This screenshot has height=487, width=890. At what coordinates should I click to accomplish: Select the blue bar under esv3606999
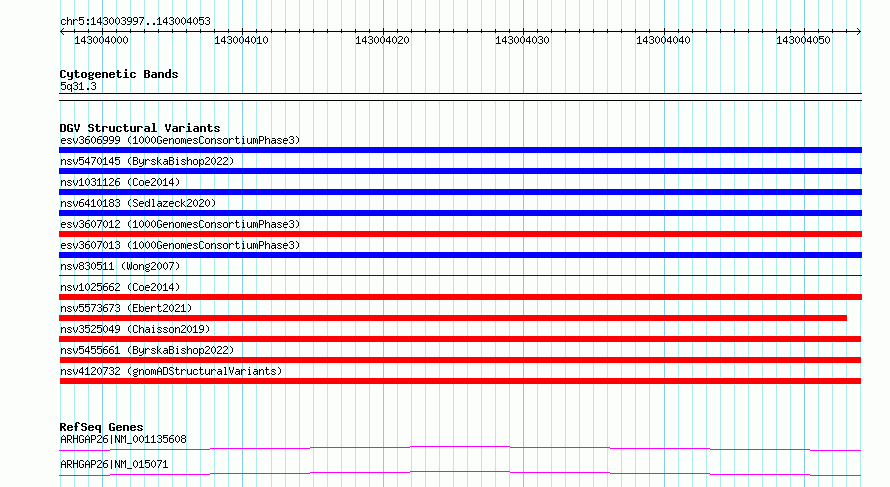(460, 150)
